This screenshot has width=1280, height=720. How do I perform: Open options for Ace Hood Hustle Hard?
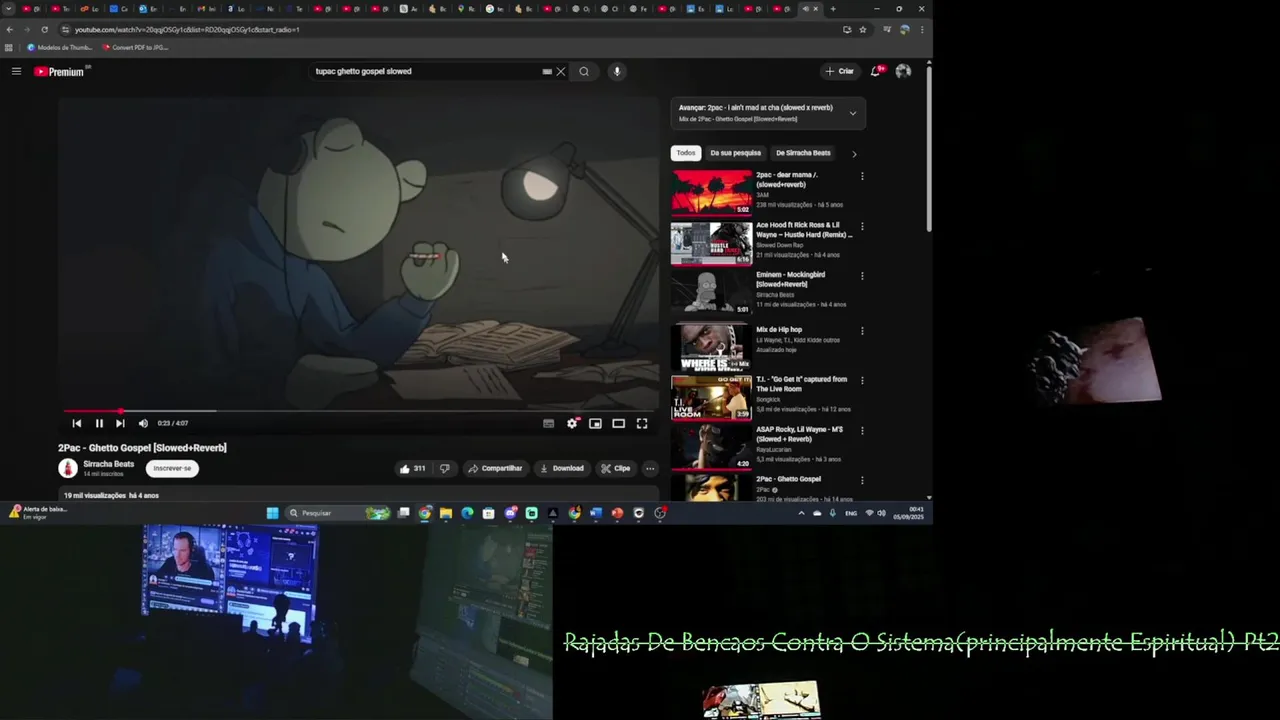pos(862,226)
